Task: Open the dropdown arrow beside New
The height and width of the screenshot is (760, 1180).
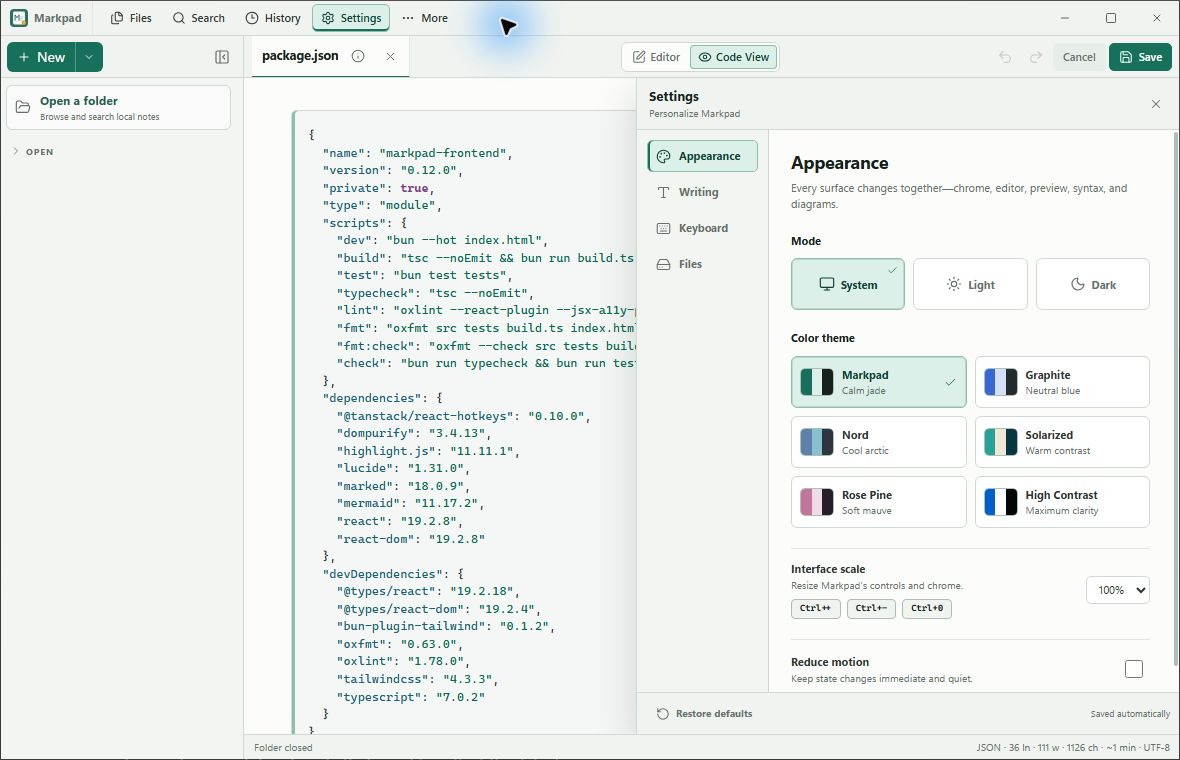Action: click(x=90, y=57)
